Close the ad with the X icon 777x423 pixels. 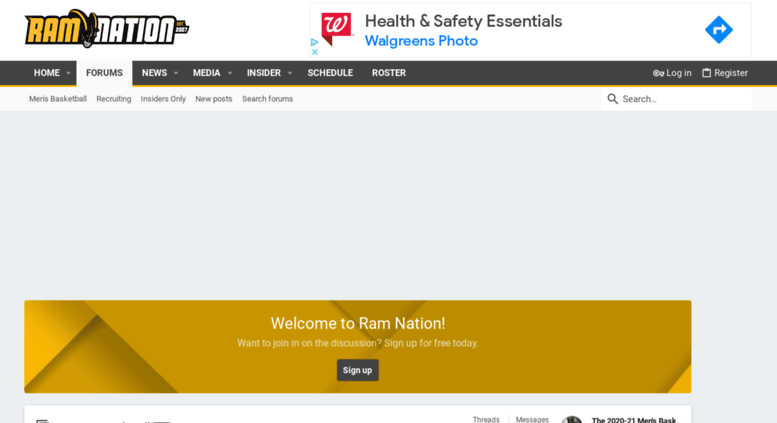click(x=314, y=52)
